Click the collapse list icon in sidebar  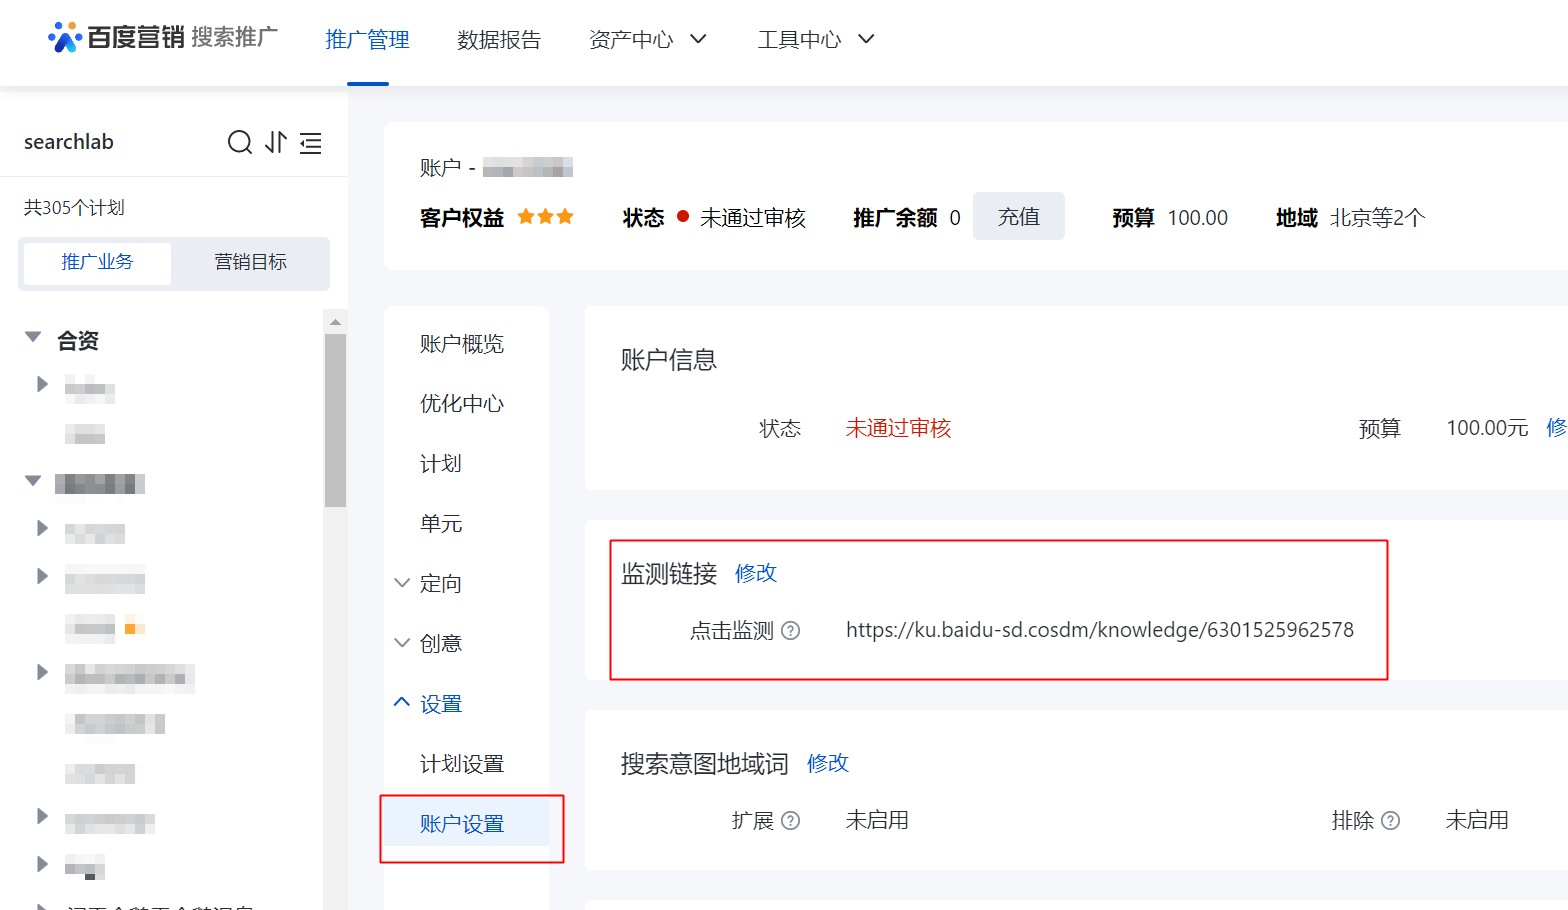click(x=311, y=143)
